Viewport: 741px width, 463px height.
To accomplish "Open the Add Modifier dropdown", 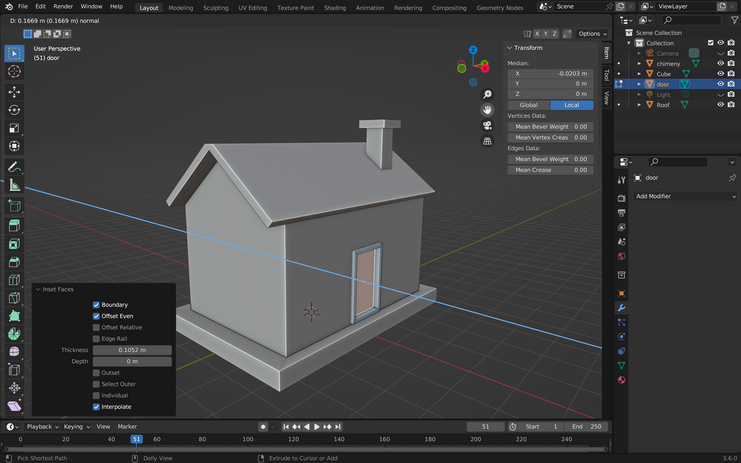I will 685,197.
